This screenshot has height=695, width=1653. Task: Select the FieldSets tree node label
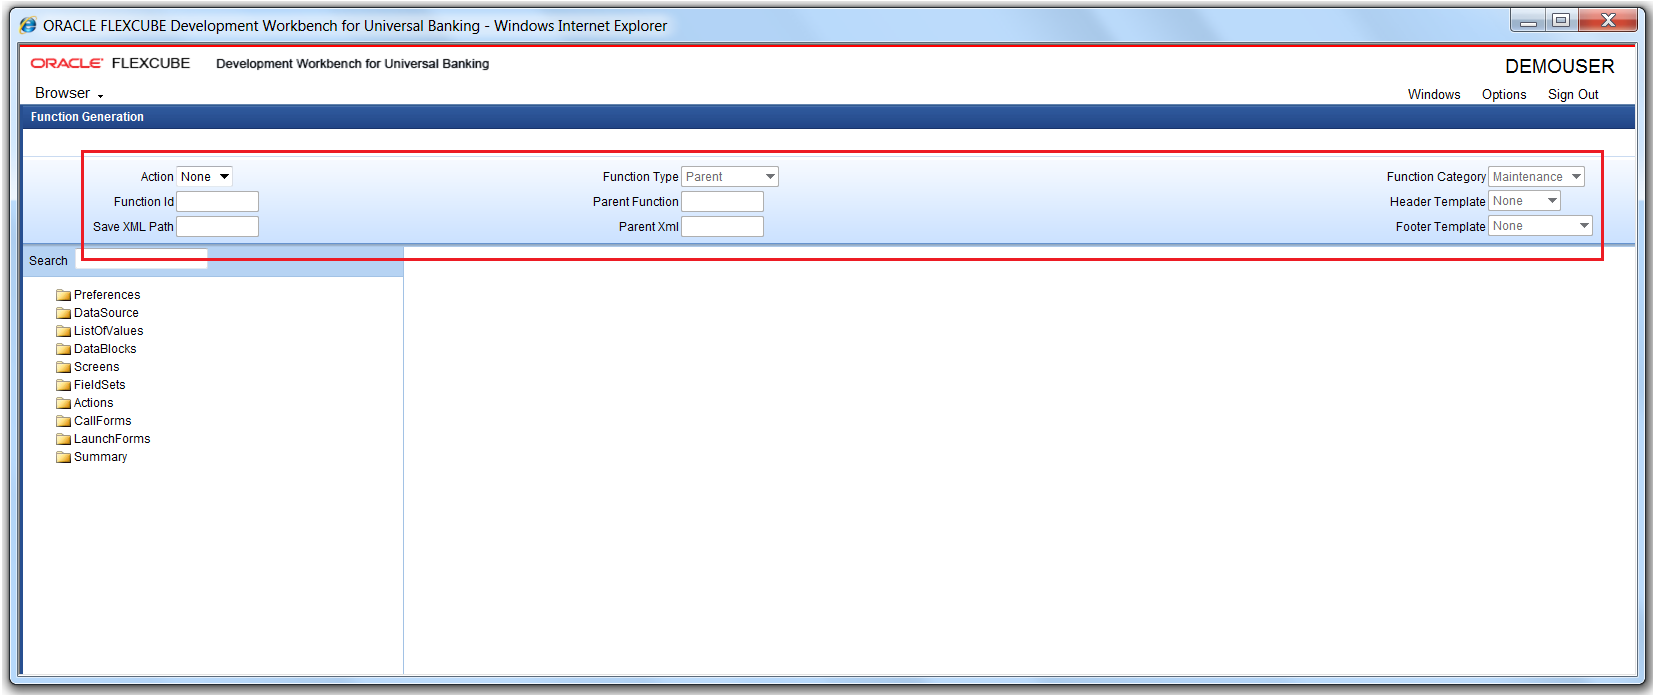click(x=100, y=385)
